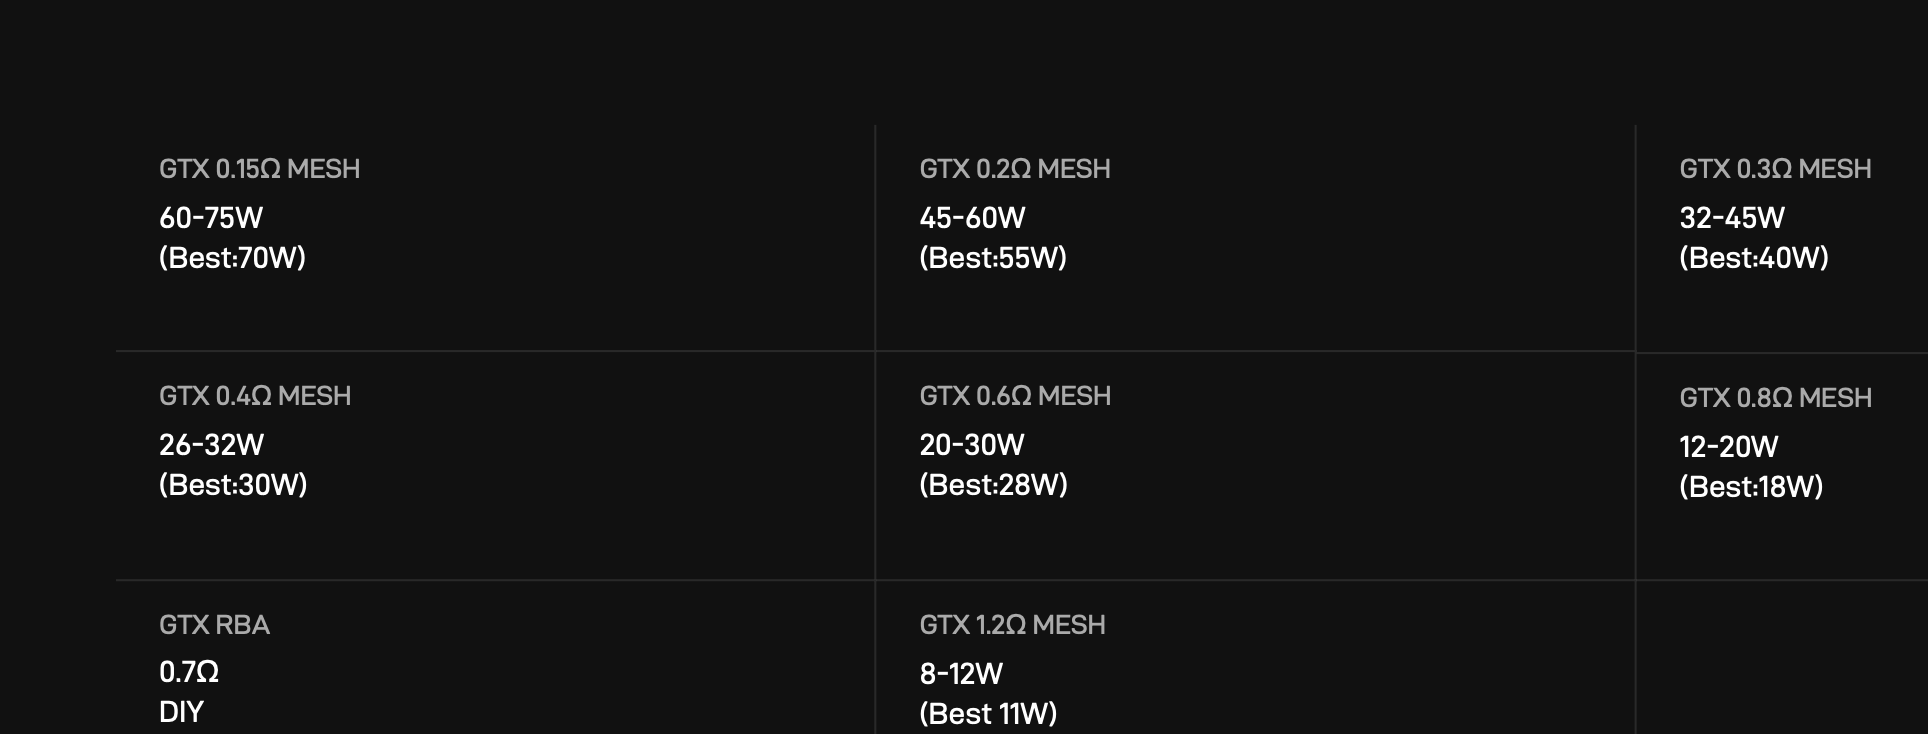Click the GTX 0.6Ω MESH heading
The image size is (1928, 734).
coord(1015,396)
